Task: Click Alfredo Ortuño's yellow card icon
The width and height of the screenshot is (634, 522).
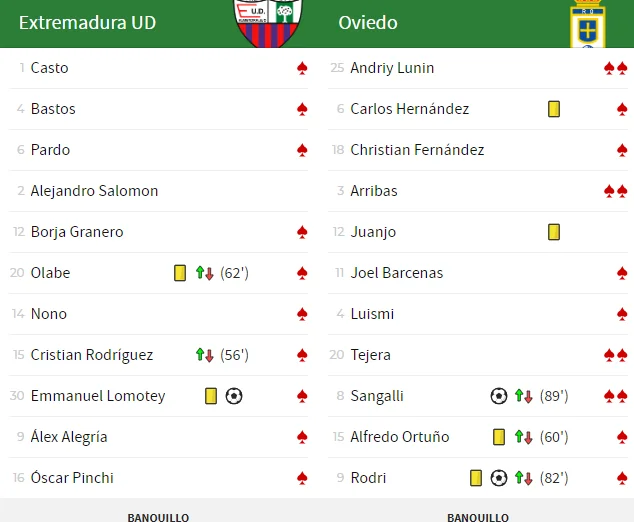Action: tap(499, 437)
